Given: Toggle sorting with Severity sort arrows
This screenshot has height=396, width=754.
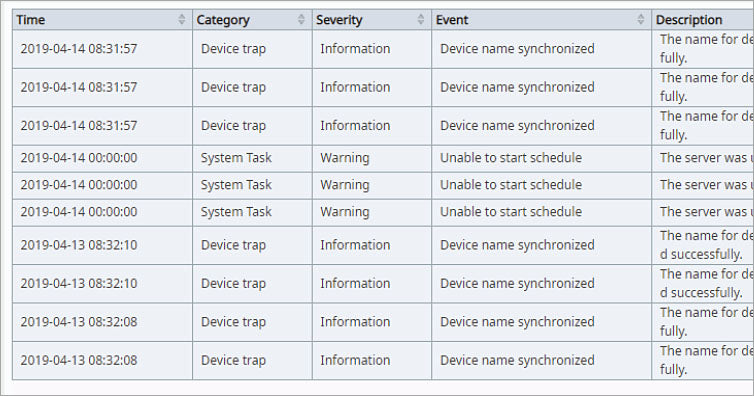Looking at the screenshot, I should pos(421,19).
